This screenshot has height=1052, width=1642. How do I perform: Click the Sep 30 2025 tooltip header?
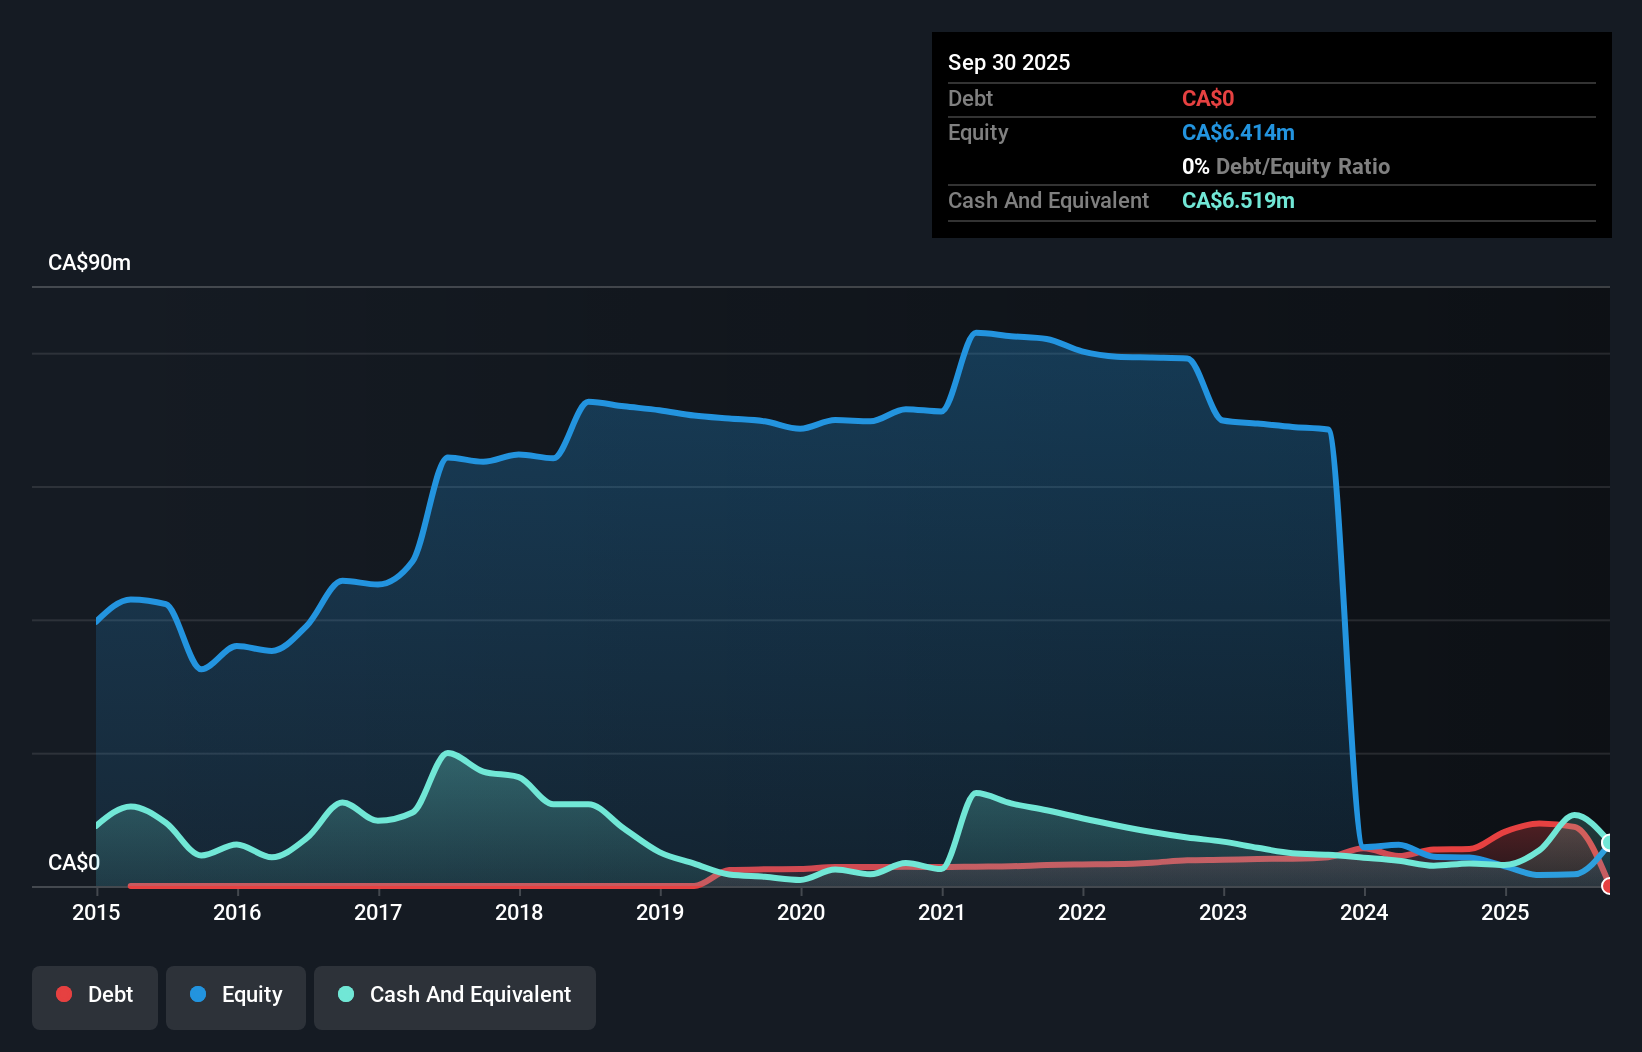(x=1009, y=62)
